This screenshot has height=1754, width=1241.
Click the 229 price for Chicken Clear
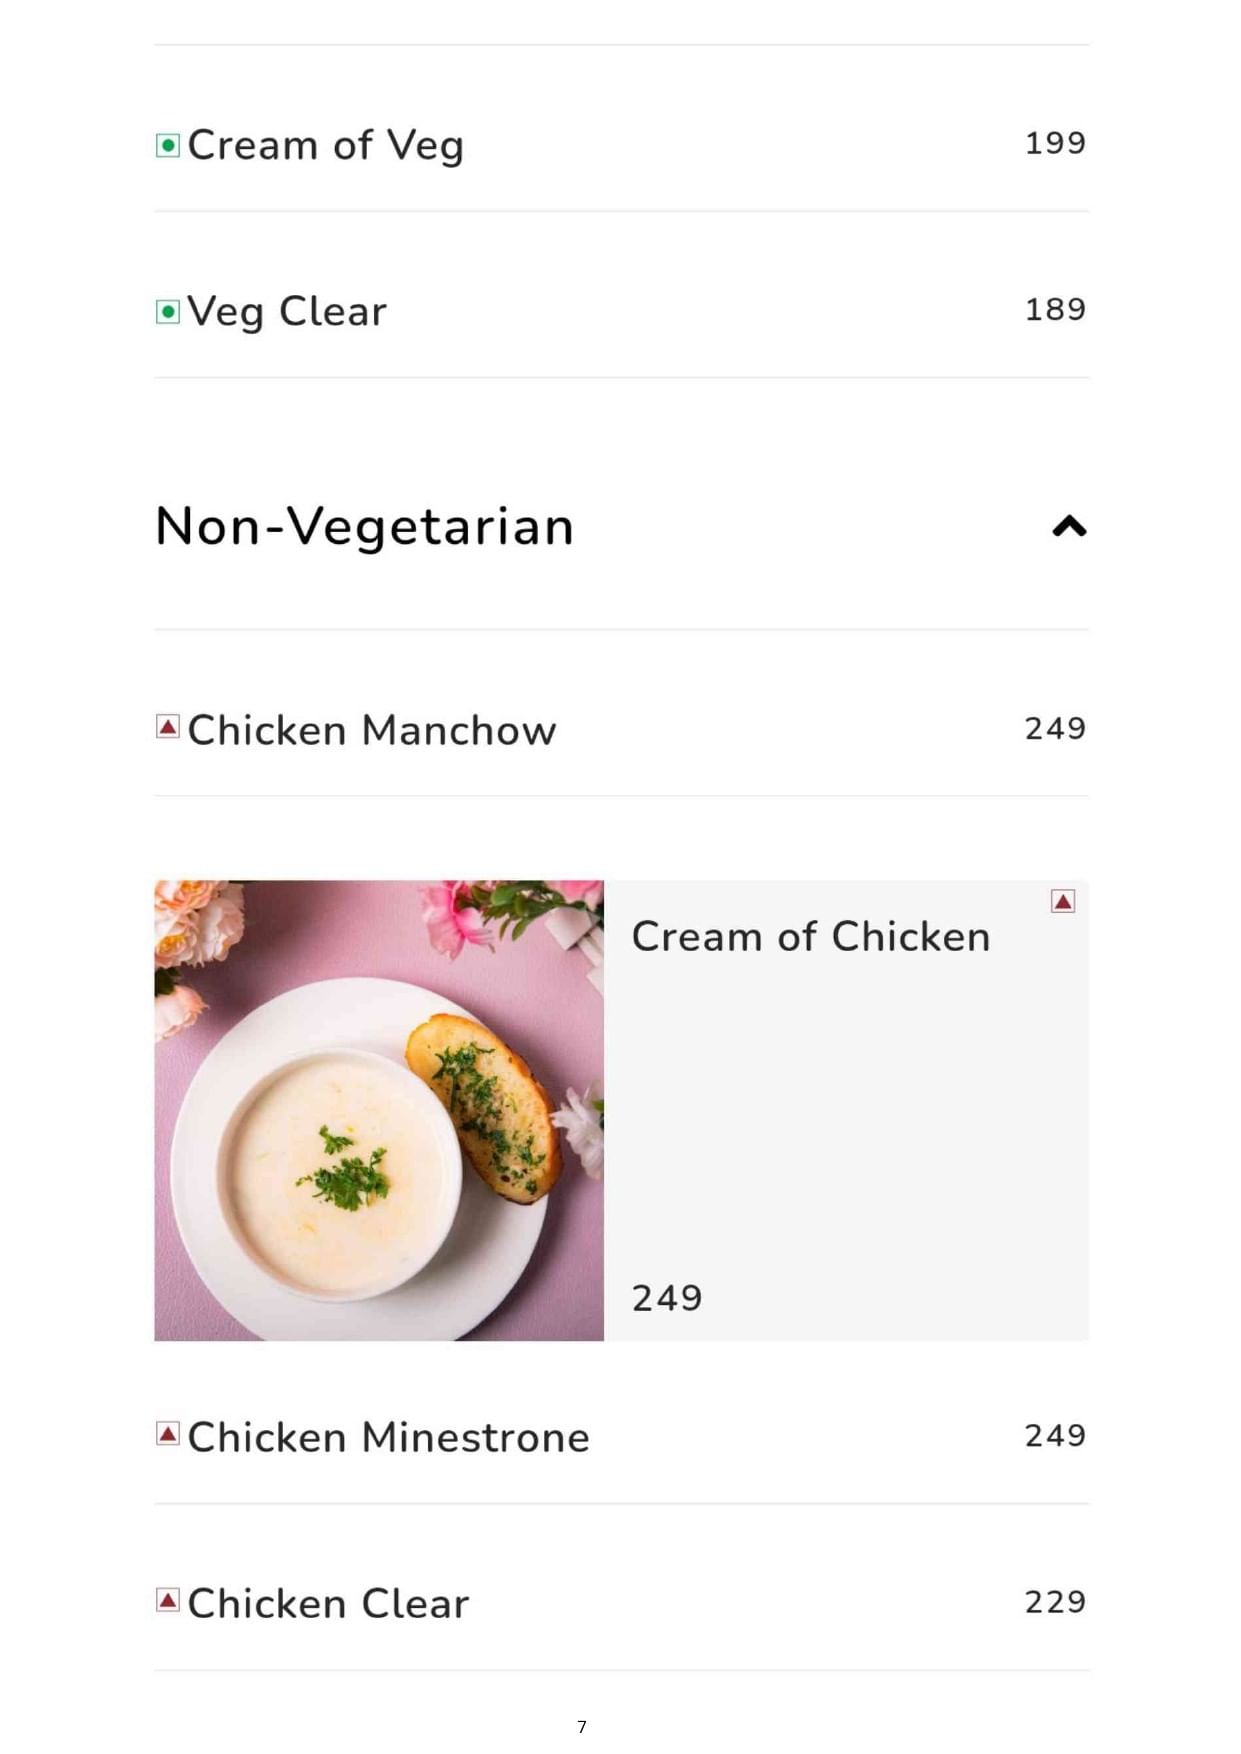pyautogui.click(x=1055, y=1602)
